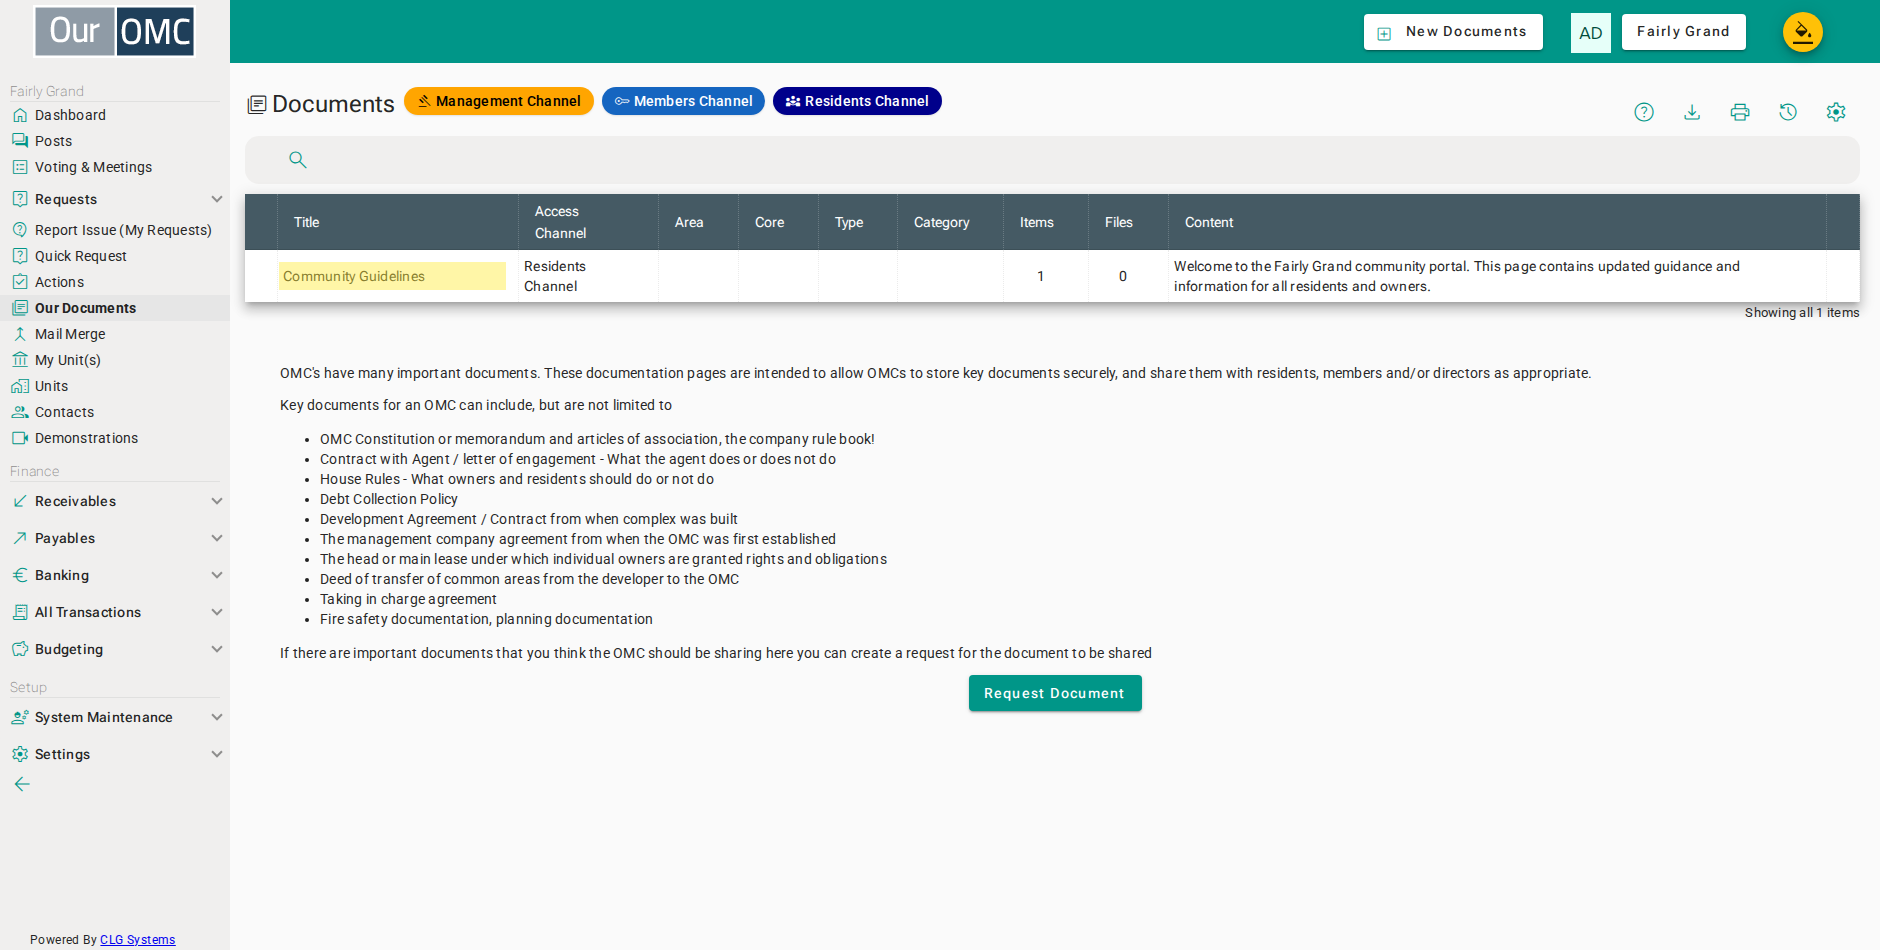The width and height of the screenshot is (1880, 950).
Task: Print the documents page
Action: pyautogui.click(x=1740, y=112)
